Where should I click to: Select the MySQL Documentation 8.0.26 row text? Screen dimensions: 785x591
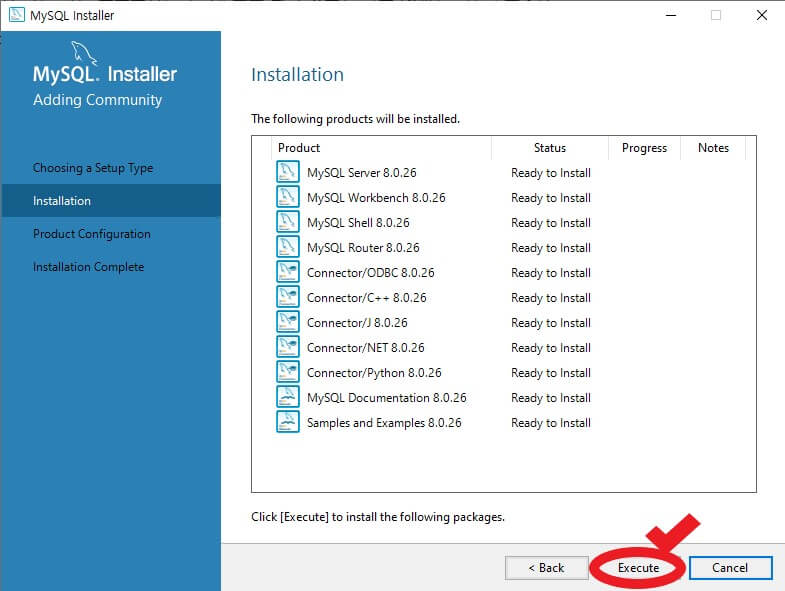386,398
